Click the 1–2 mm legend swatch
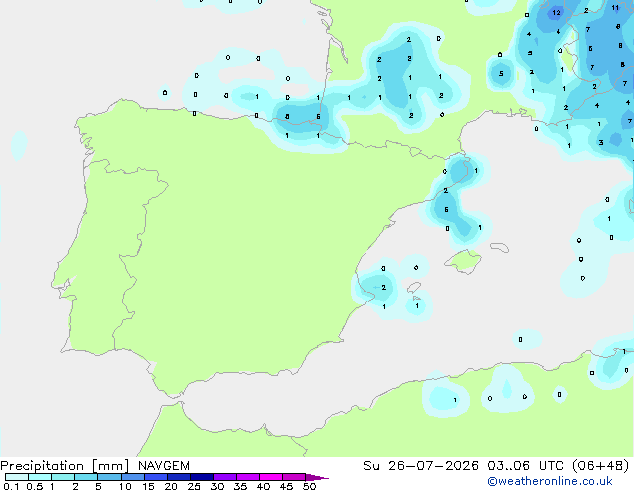The image size is (634, 490). 63,477
